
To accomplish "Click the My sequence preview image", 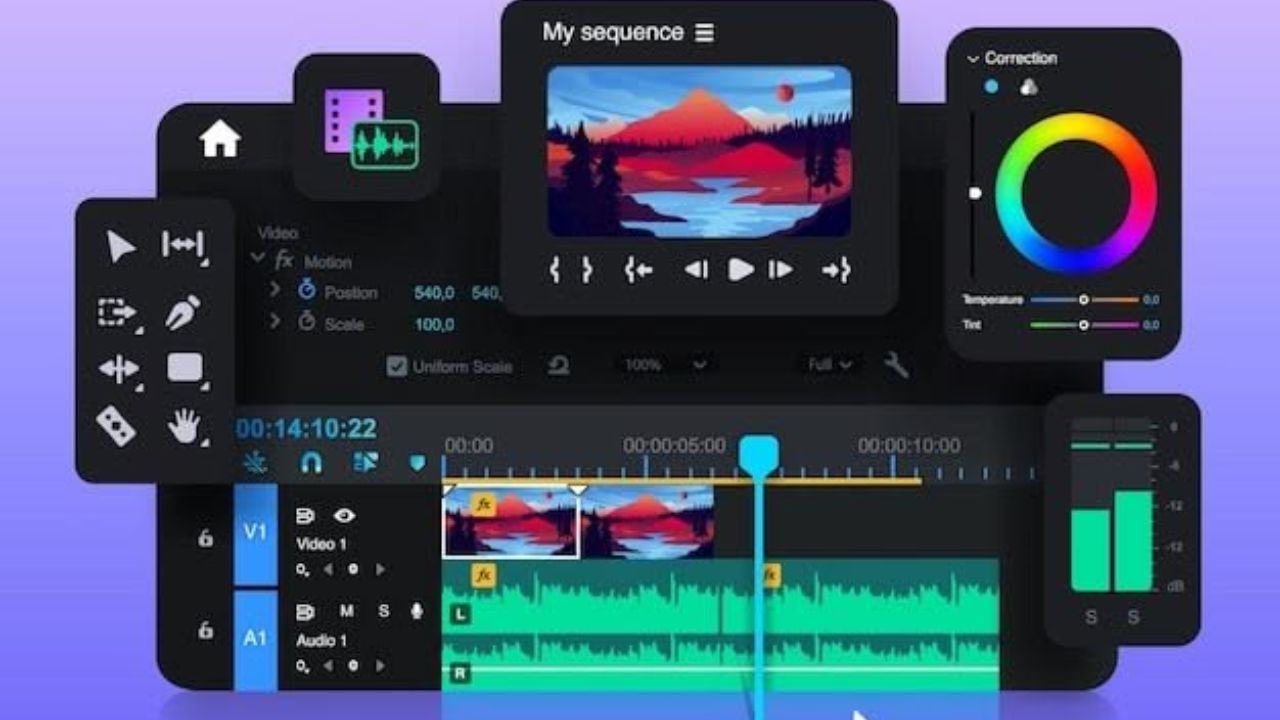I will click(699, 152).
